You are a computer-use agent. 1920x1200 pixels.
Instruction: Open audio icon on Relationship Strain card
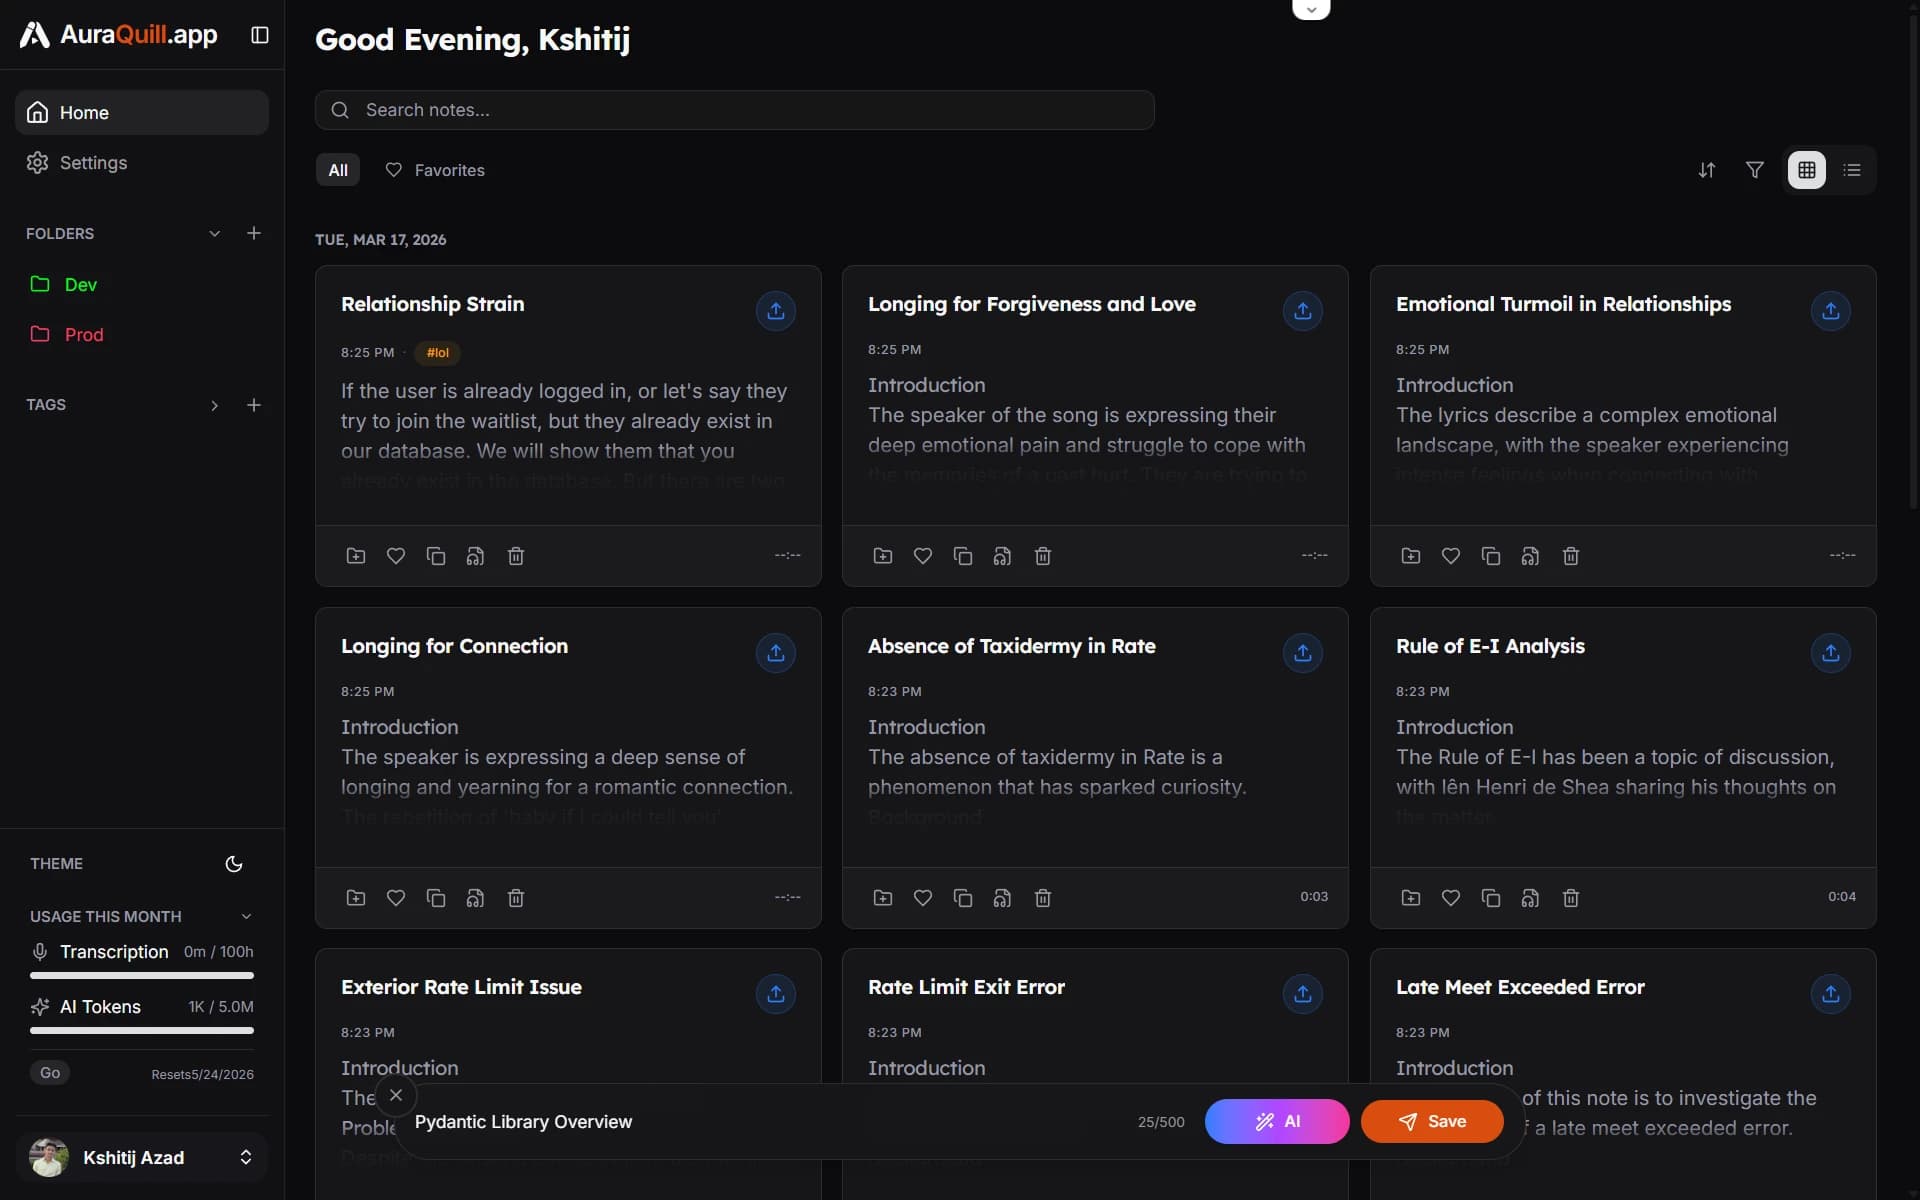[x=476, y=556]
